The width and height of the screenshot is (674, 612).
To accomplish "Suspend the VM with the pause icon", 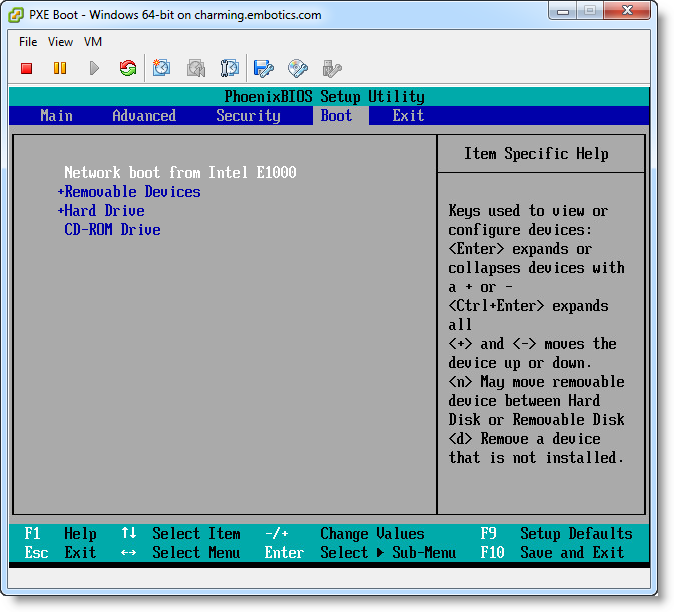I will (x=60, y=68).
